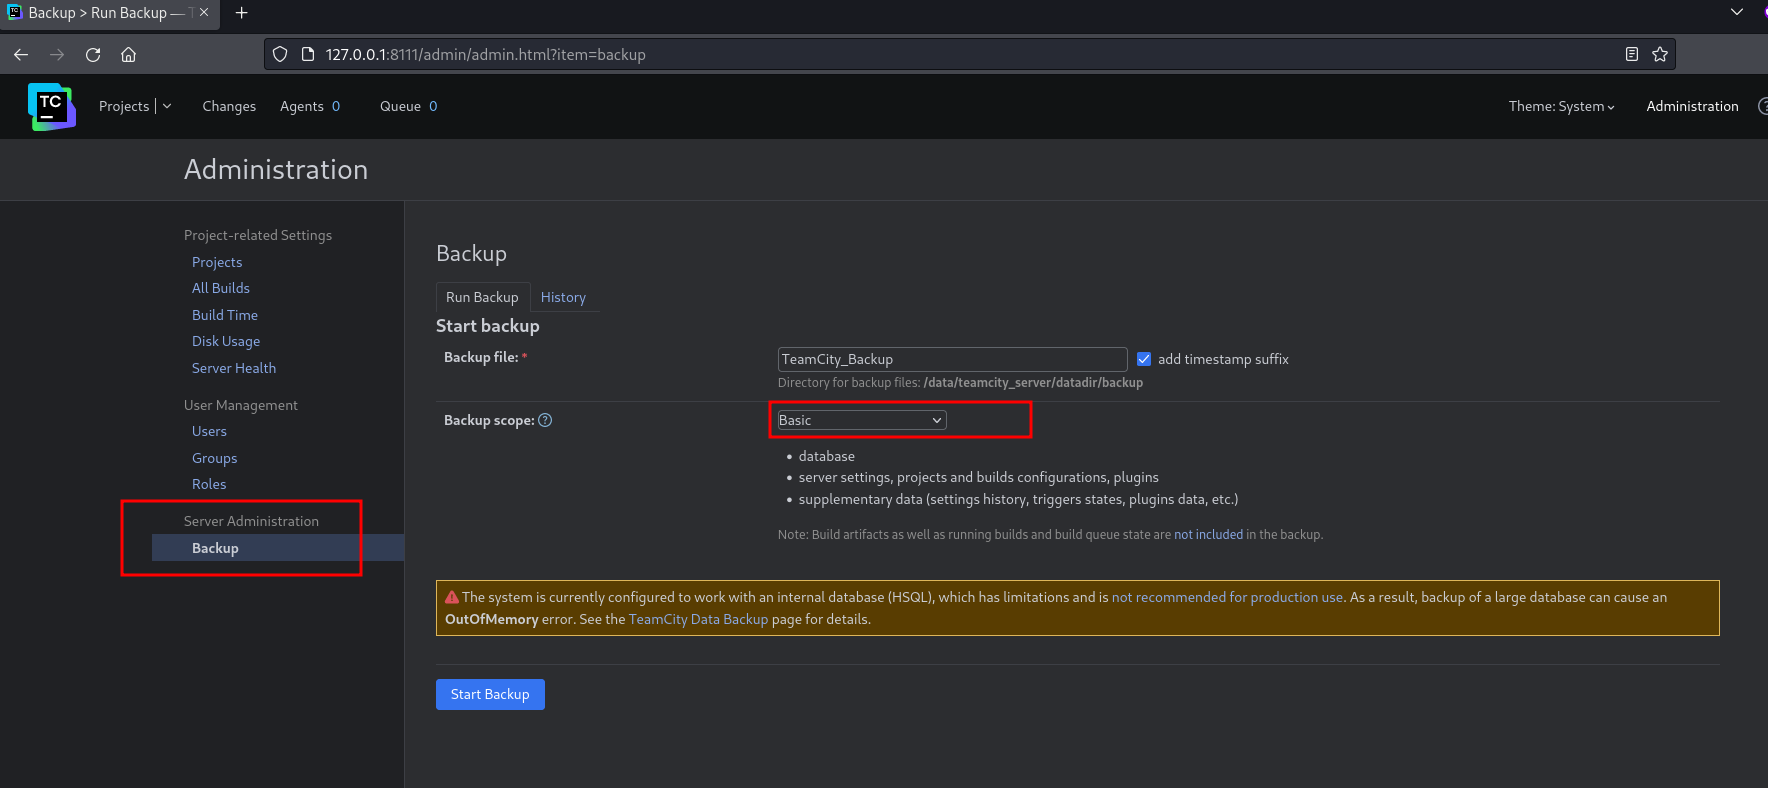Open the Server Health sidebar link

pos(234,368)
